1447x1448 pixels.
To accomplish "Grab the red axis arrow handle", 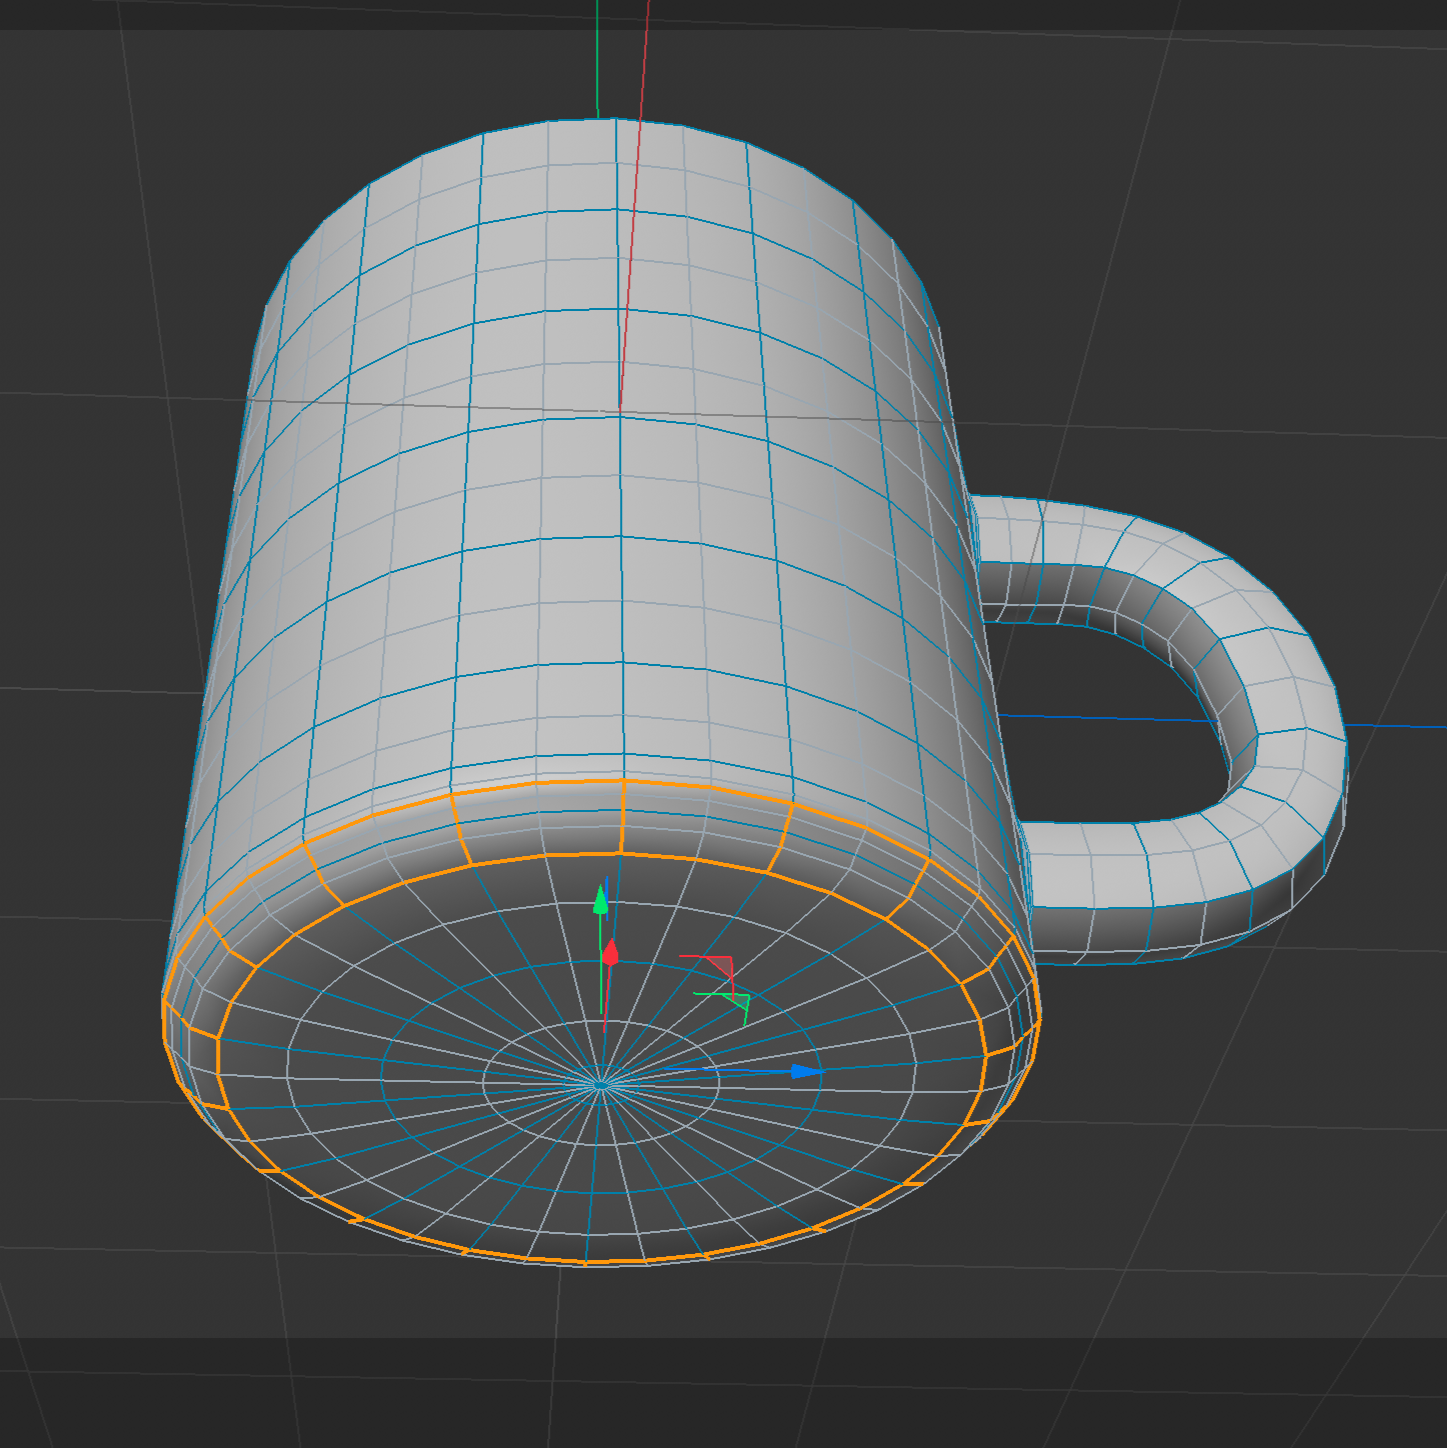I will (x=610, y=952).
